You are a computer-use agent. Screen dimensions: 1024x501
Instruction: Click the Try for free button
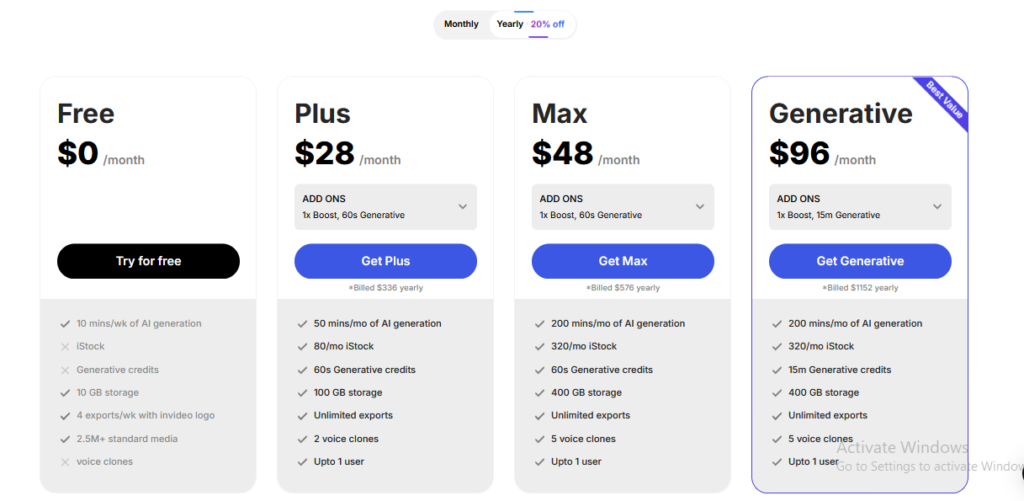pos(148,261)
